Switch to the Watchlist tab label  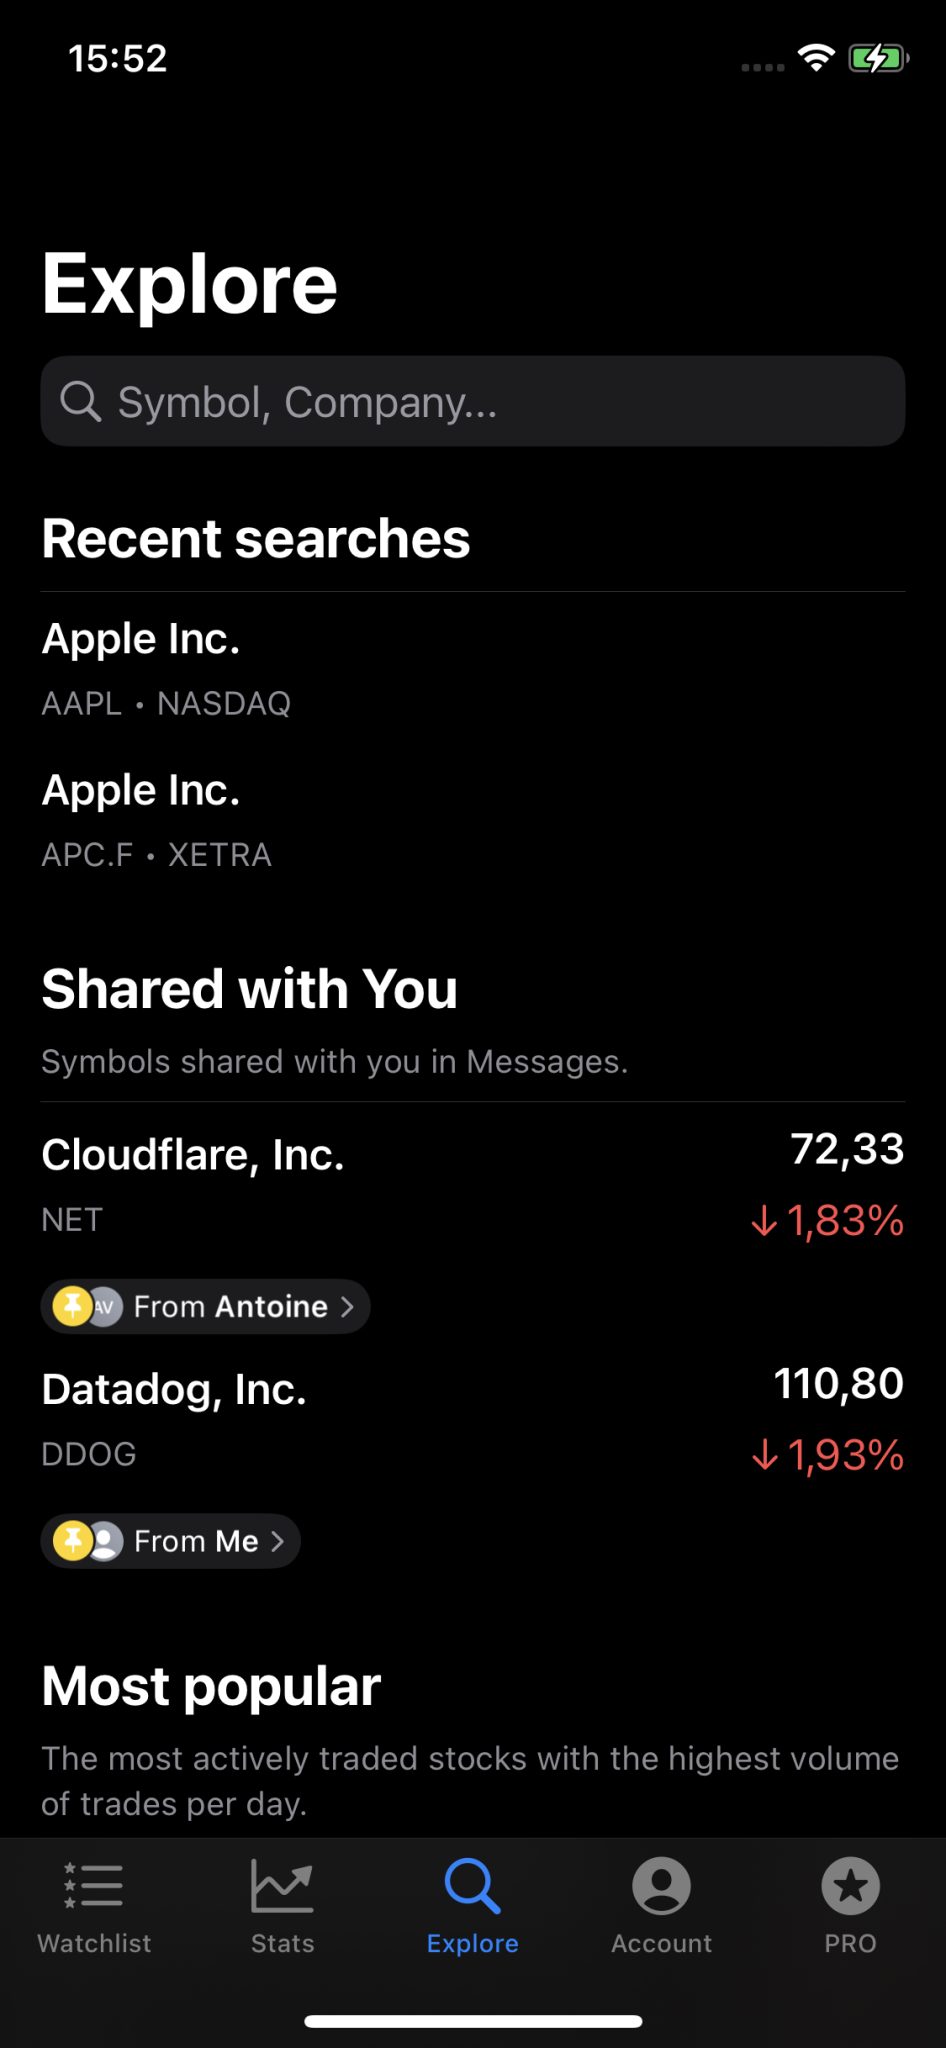(x=94, y=1943)
